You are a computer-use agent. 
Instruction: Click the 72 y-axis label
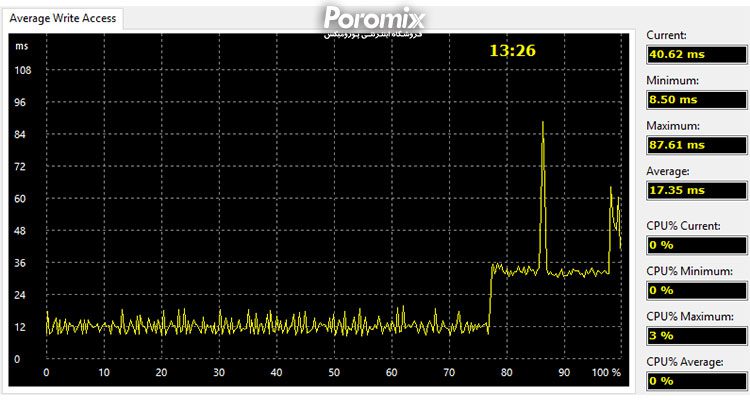(20, 167)
